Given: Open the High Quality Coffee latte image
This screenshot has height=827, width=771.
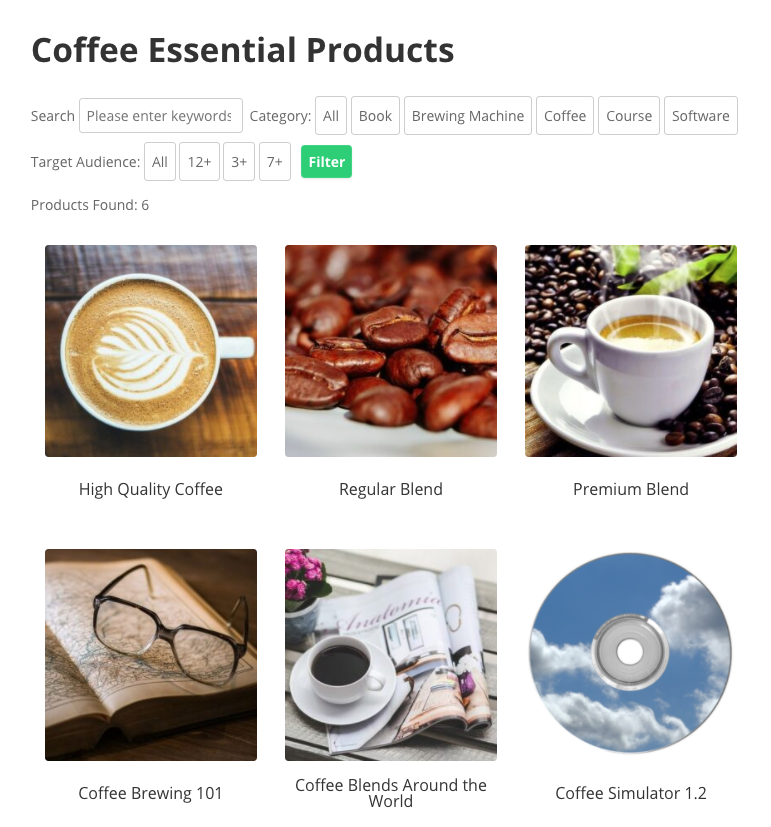Looking at the screenshot, I should click(151, 351).
